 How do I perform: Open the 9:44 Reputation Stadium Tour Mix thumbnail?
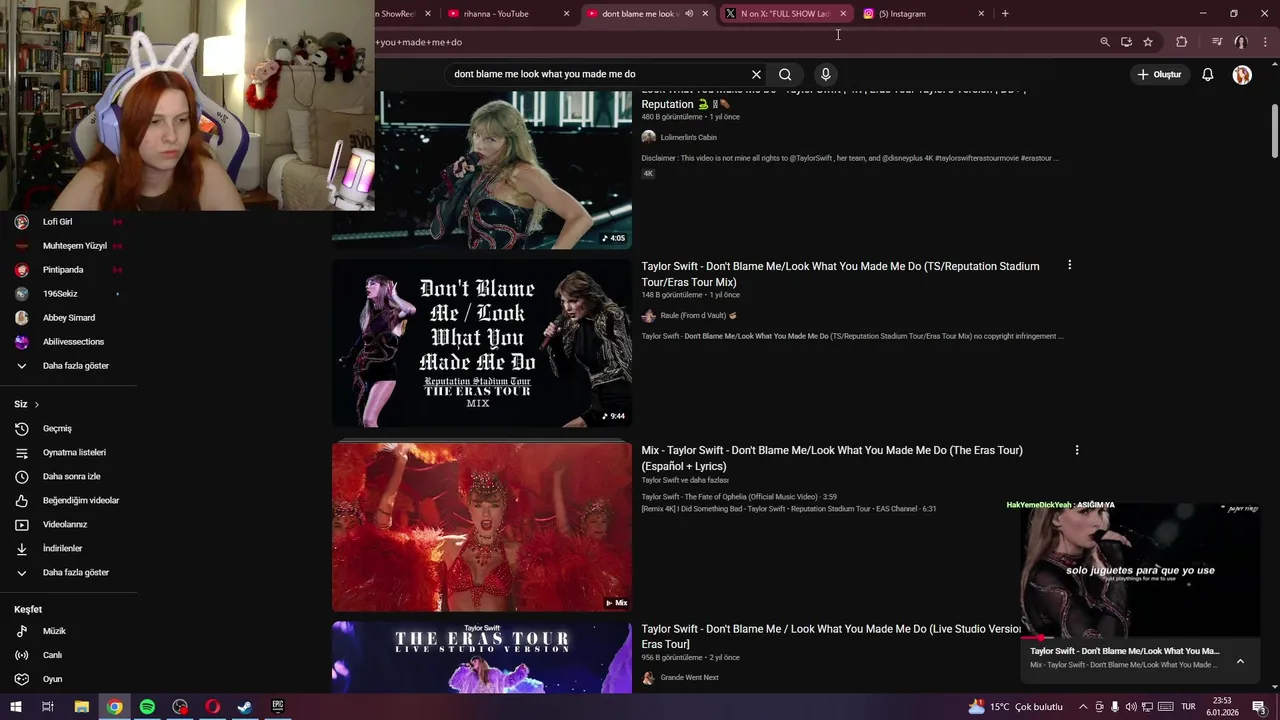coord(482,343)
